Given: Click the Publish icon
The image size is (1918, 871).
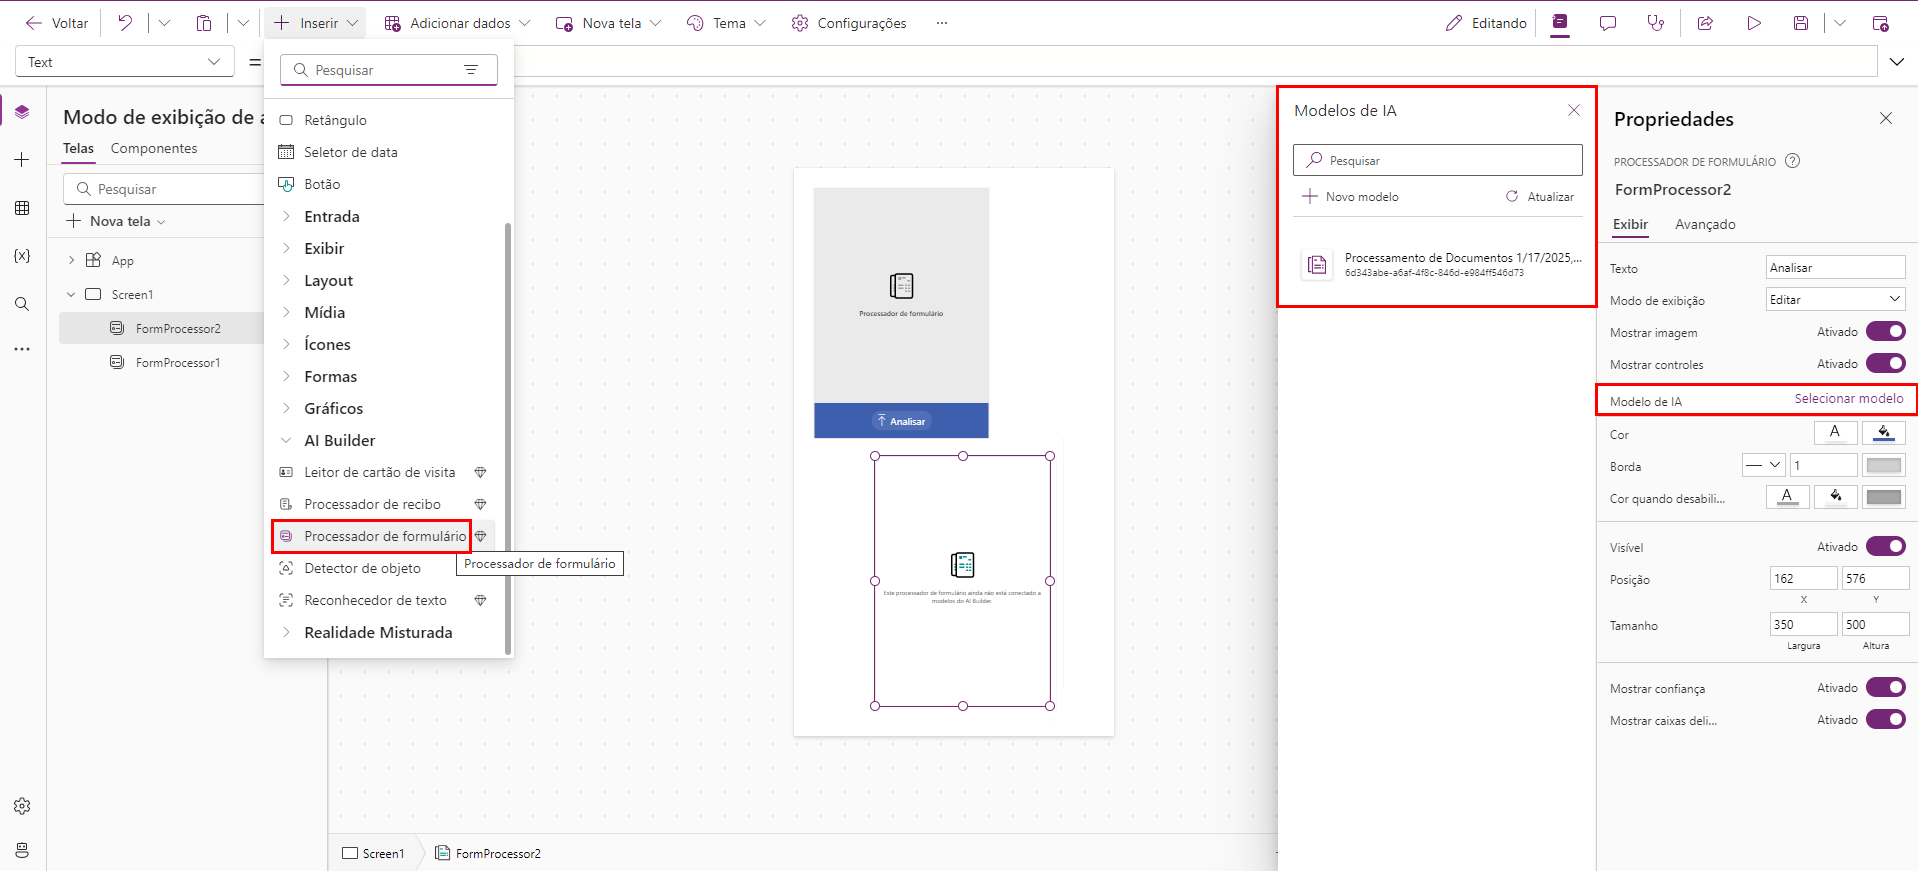Looking at the screenshot, I should [x=1880, y=23].
